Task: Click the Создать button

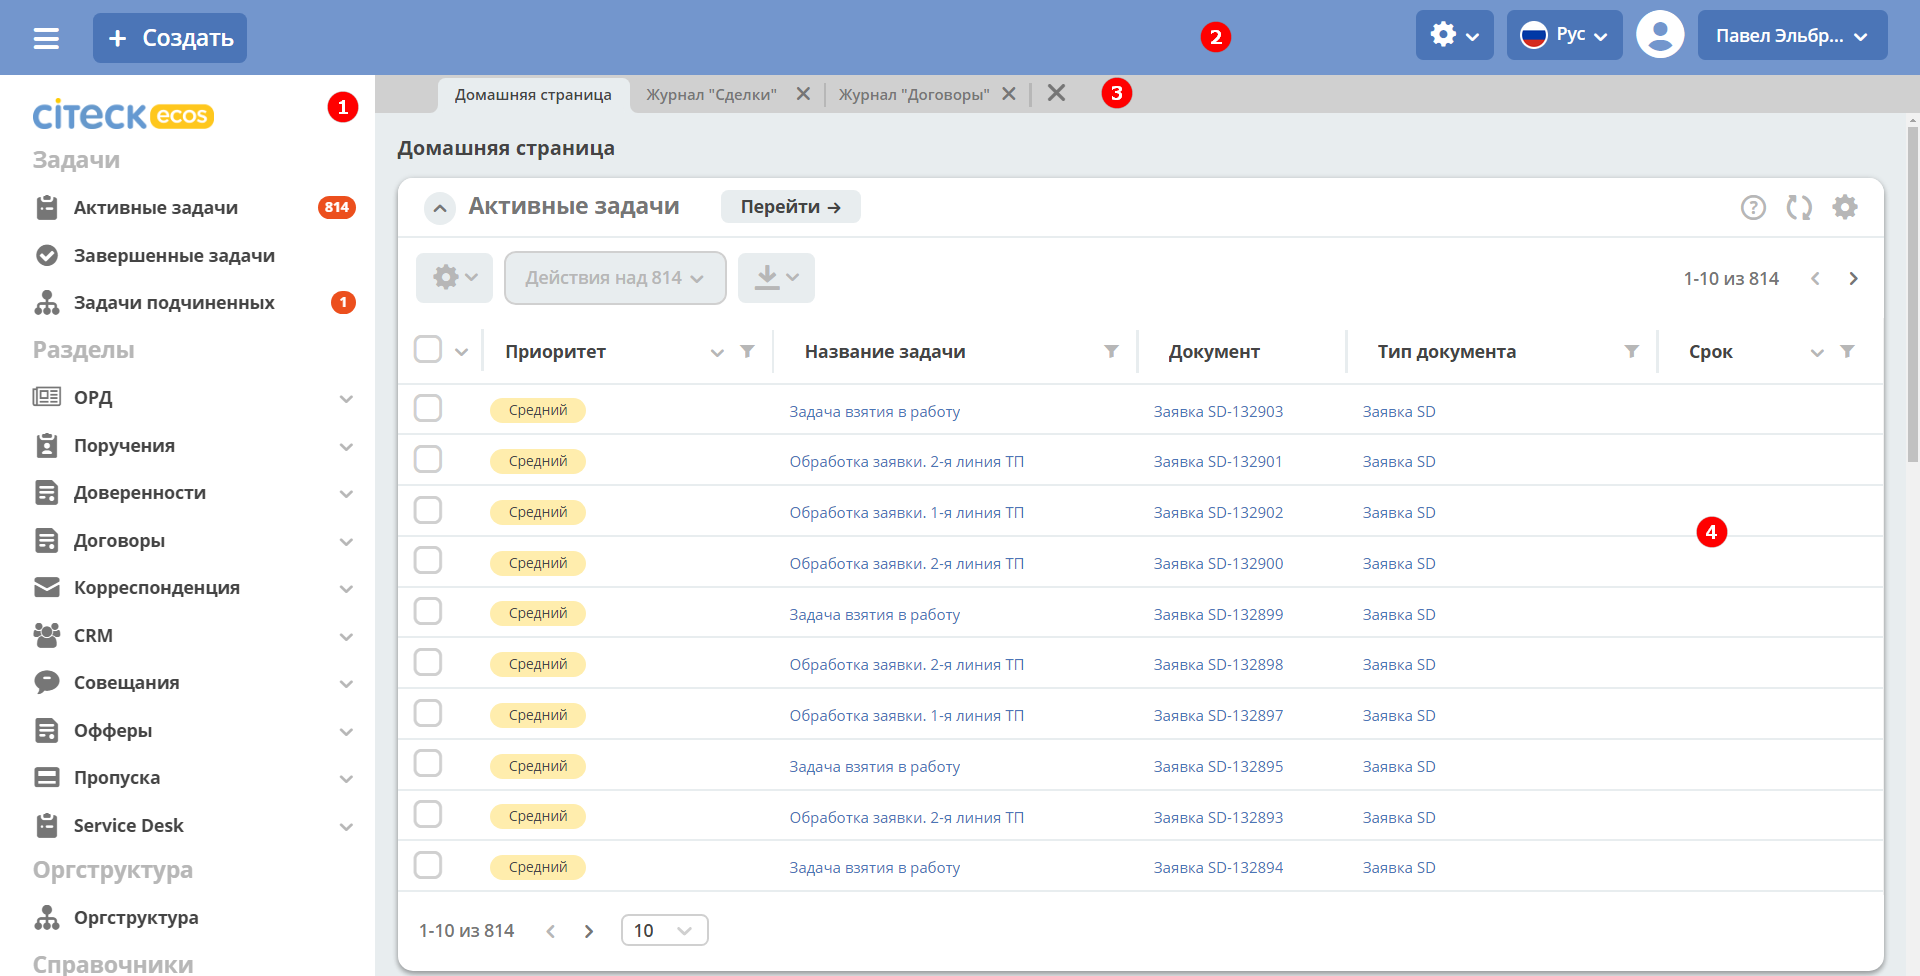Action: click(170, 38)
